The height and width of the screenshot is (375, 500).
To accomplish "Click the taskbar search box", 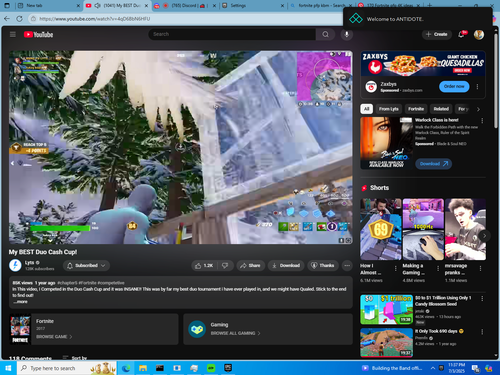I will (67, 368).
